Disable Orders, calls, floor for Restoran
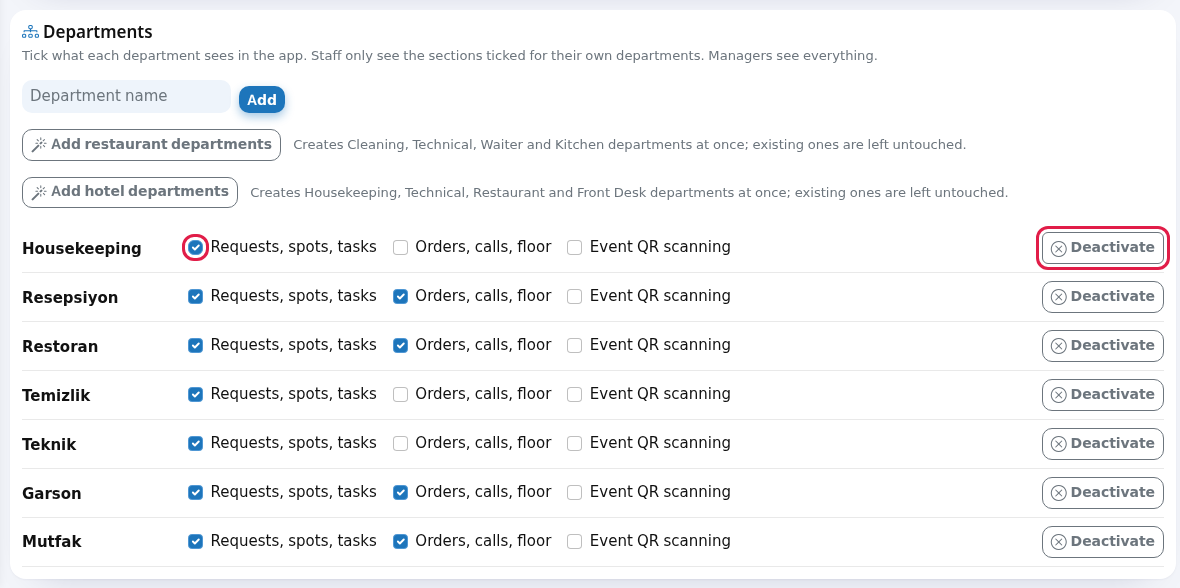This screenshot has width=1180, height=588. (400, 346)
